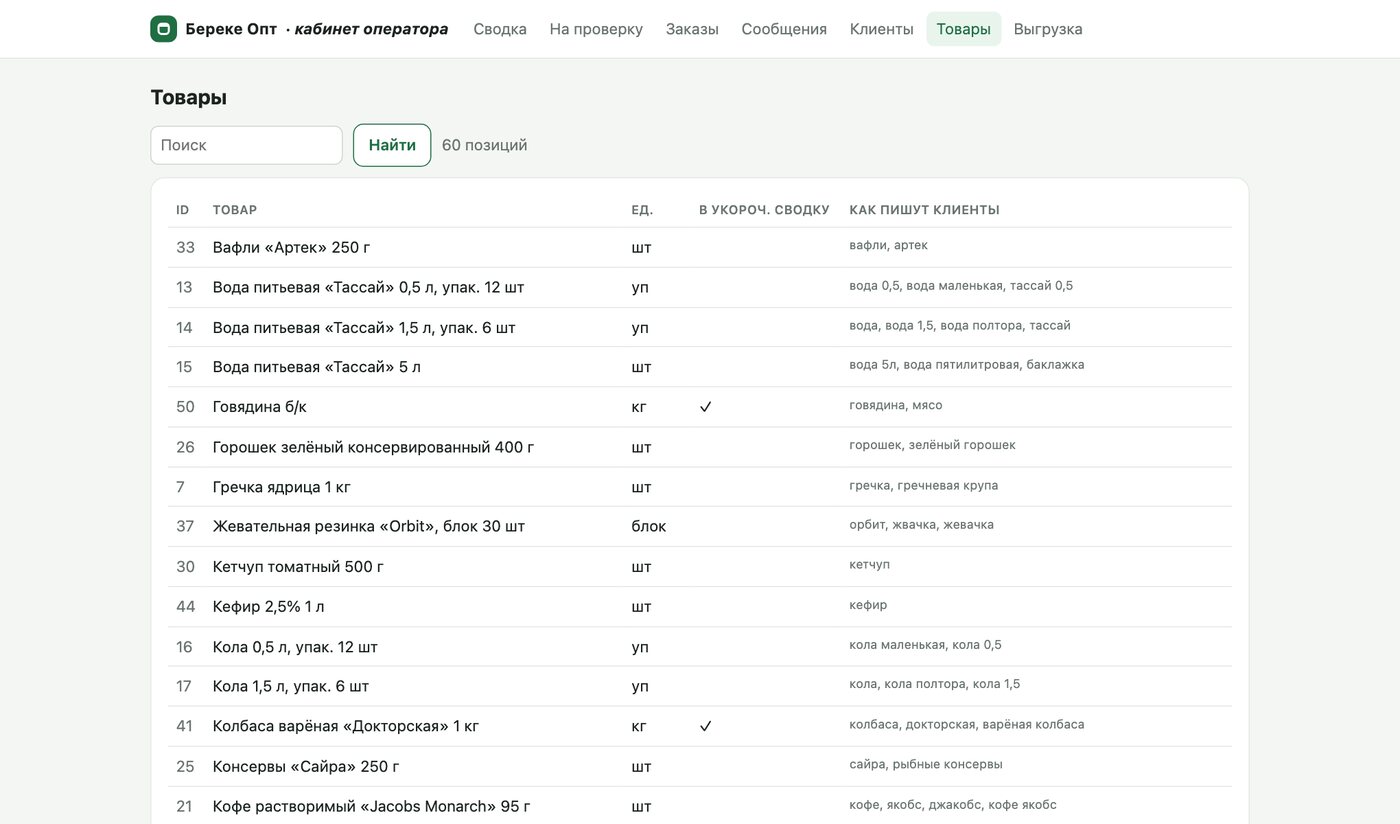Click aliases "говядина, мясо"
Screen dimensions: 1400x824
point(896,405)
